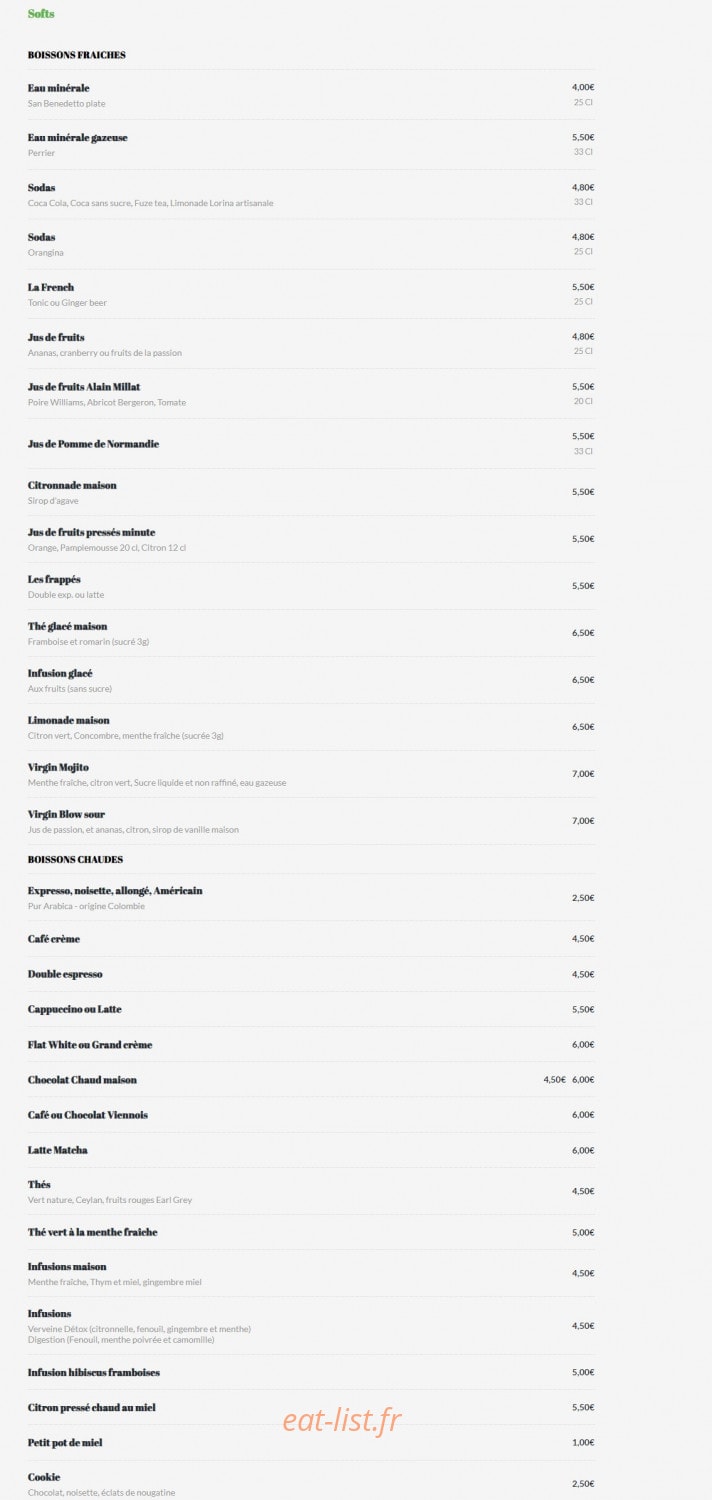This screenshot has height=1500, width=712.
Task: Click the Latte Matcha item
Action: pyautogui.click(x=57, y=1151)
